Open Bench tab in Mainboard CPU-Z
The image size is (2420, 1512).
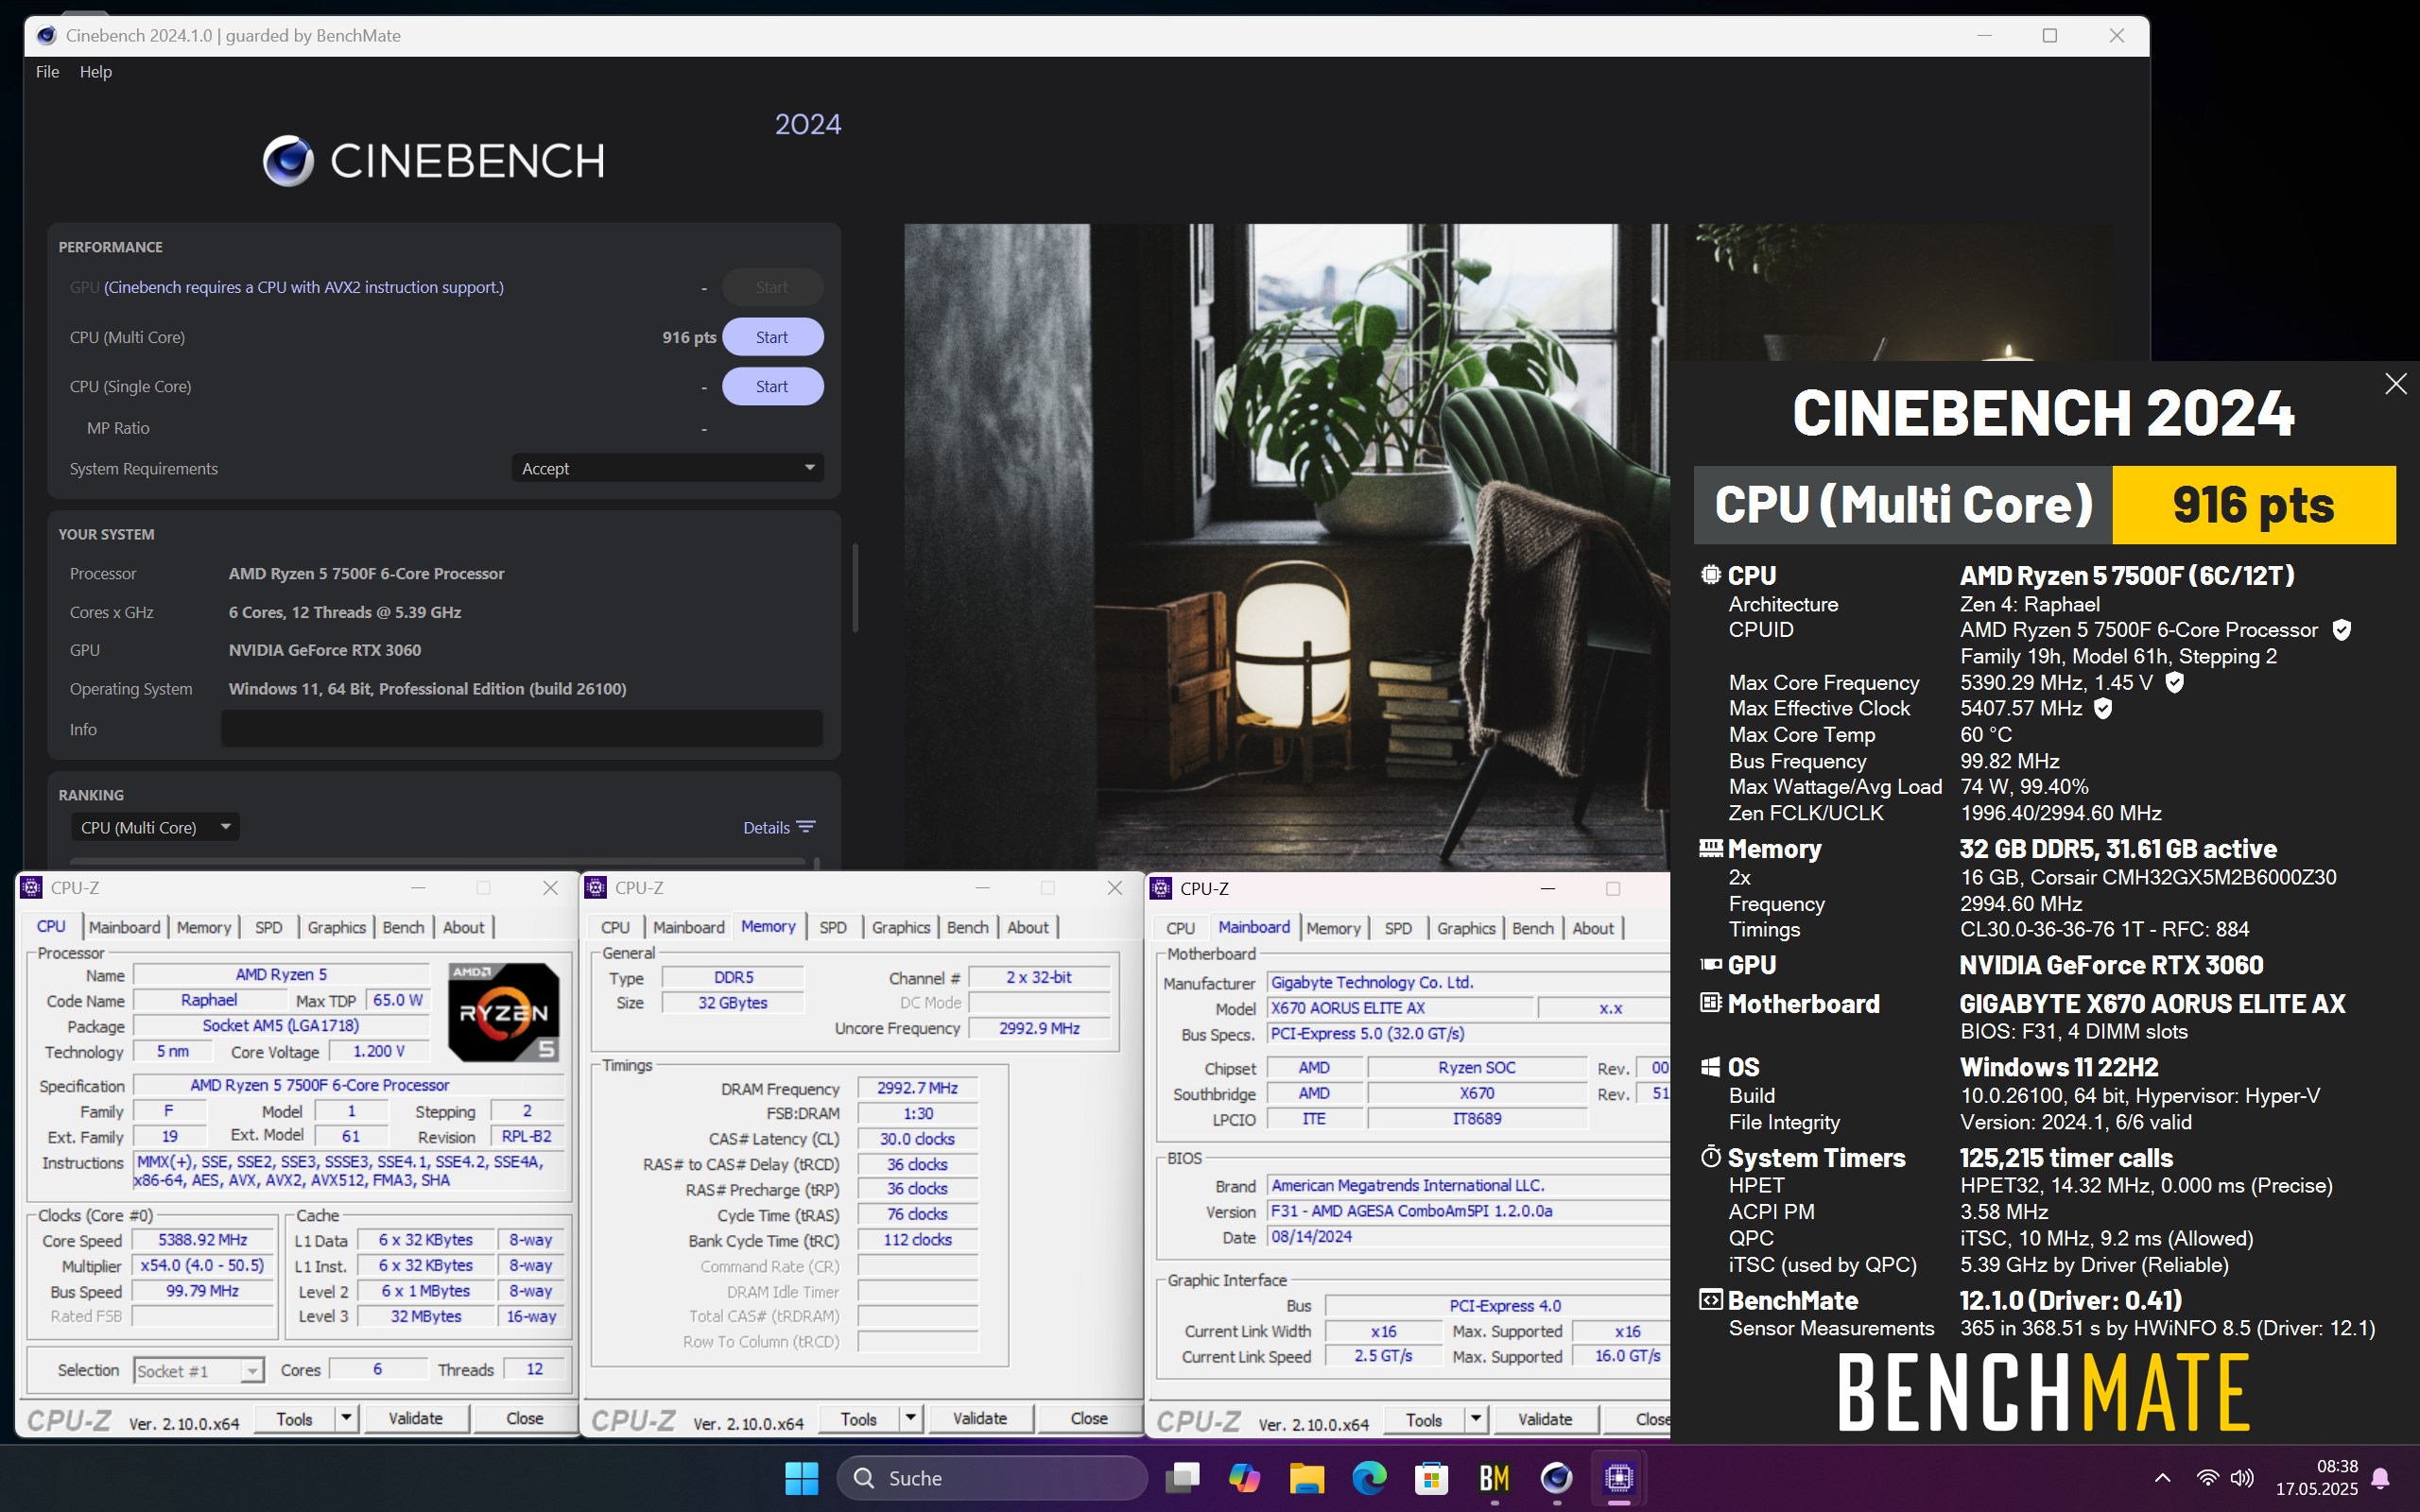pos(1532,928)
